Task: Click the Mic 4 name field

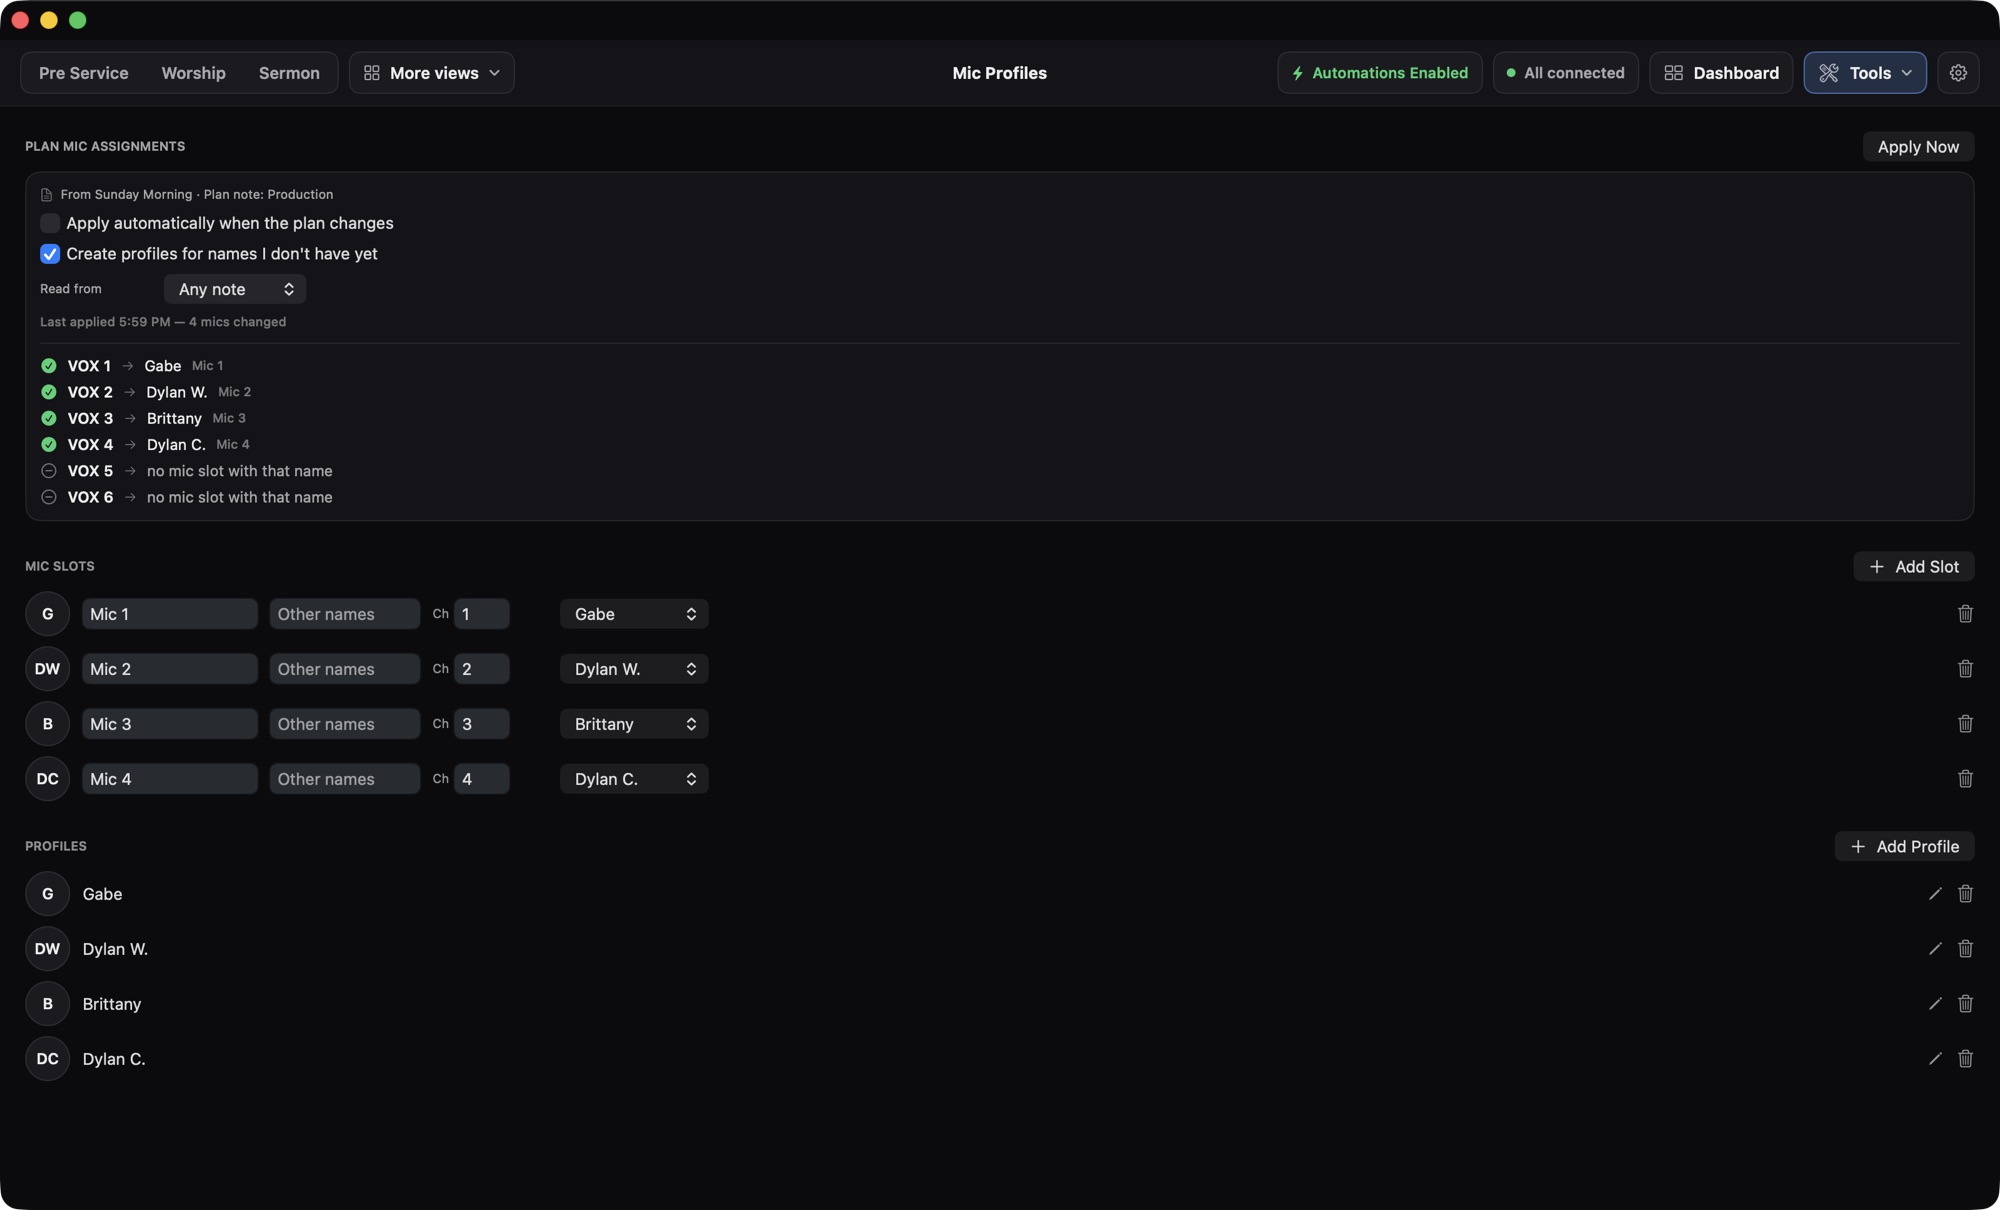Action: pyautogui.click(x=170, y=779)
